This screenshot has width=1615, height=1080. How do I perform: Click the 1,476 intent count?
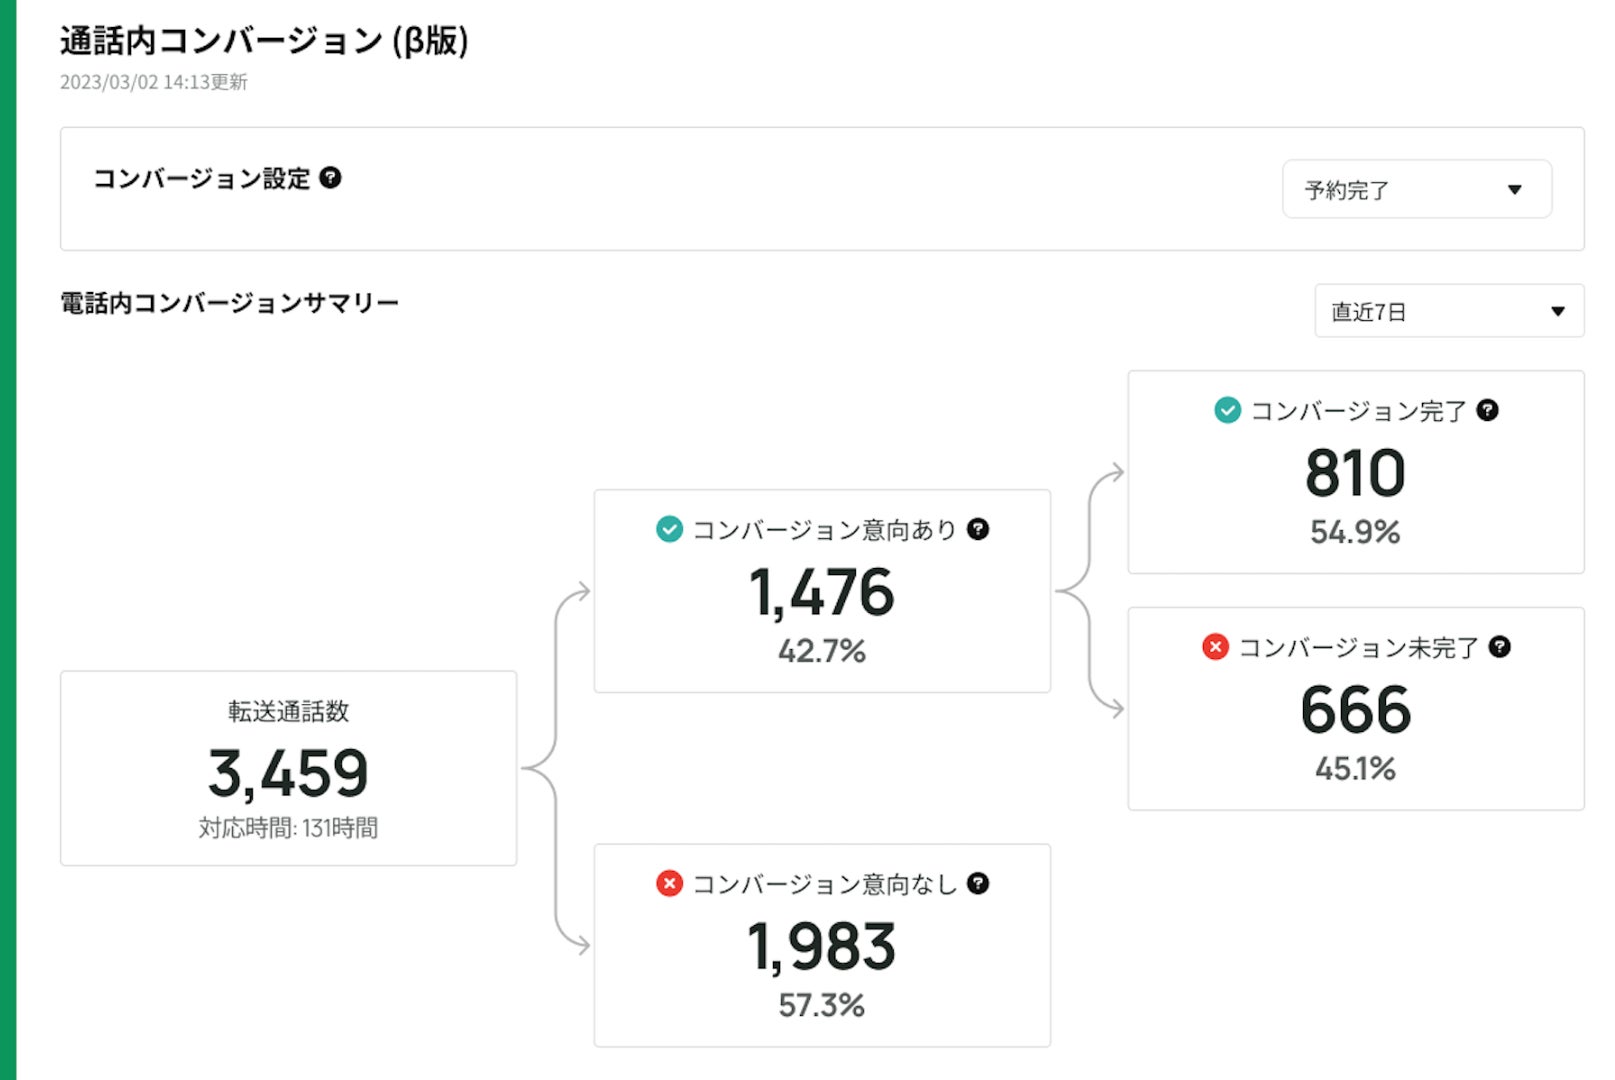pyautogui.click(x=821, y=592)
